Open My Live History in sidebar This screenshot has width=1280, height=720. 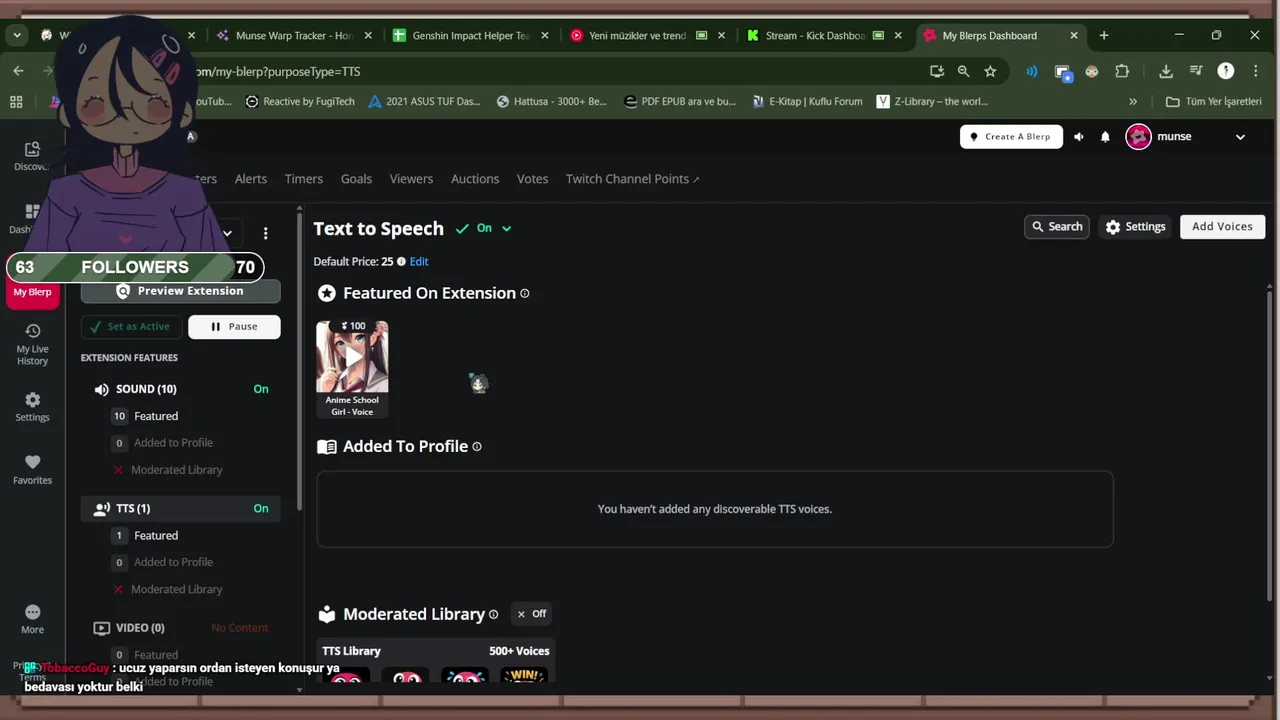[32, 344]
